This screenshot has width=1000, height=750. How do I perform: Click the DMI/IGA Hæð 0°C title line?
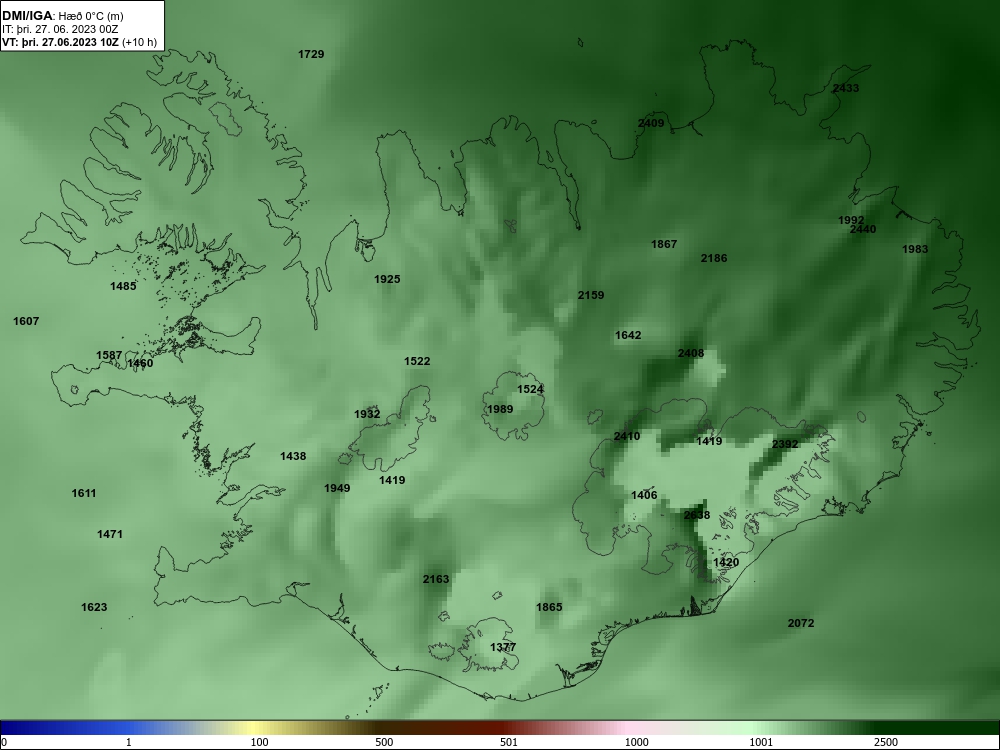click(62, 16)
